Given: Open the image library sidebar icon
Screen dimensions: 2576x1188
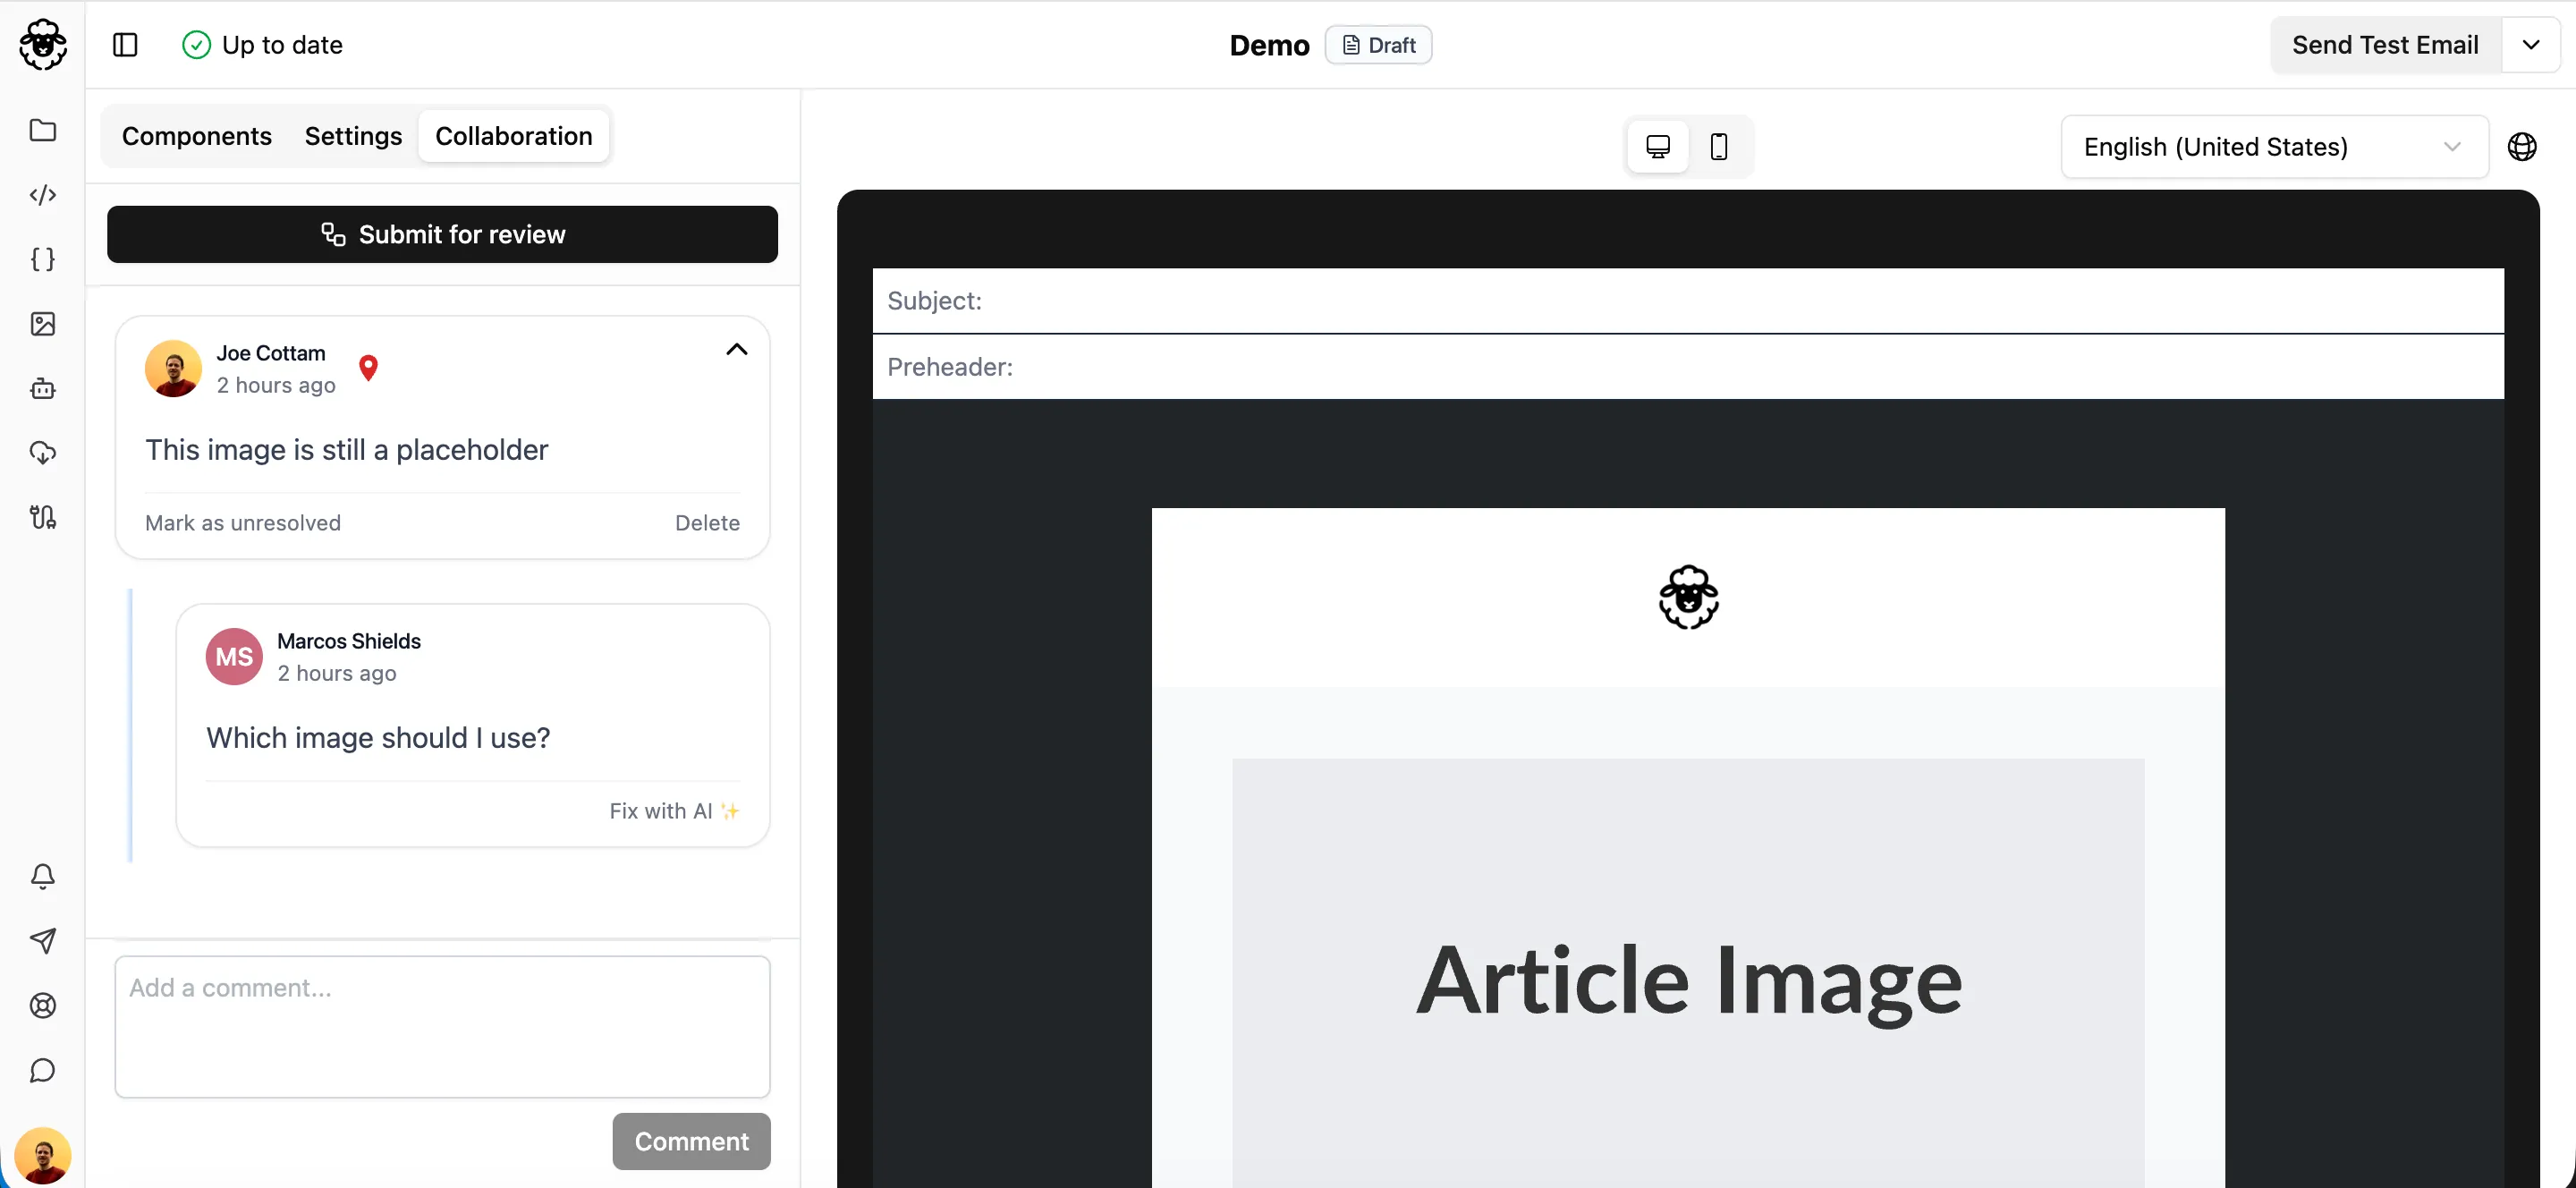Looking at the screenshot, I should click(x=42, y=324).
